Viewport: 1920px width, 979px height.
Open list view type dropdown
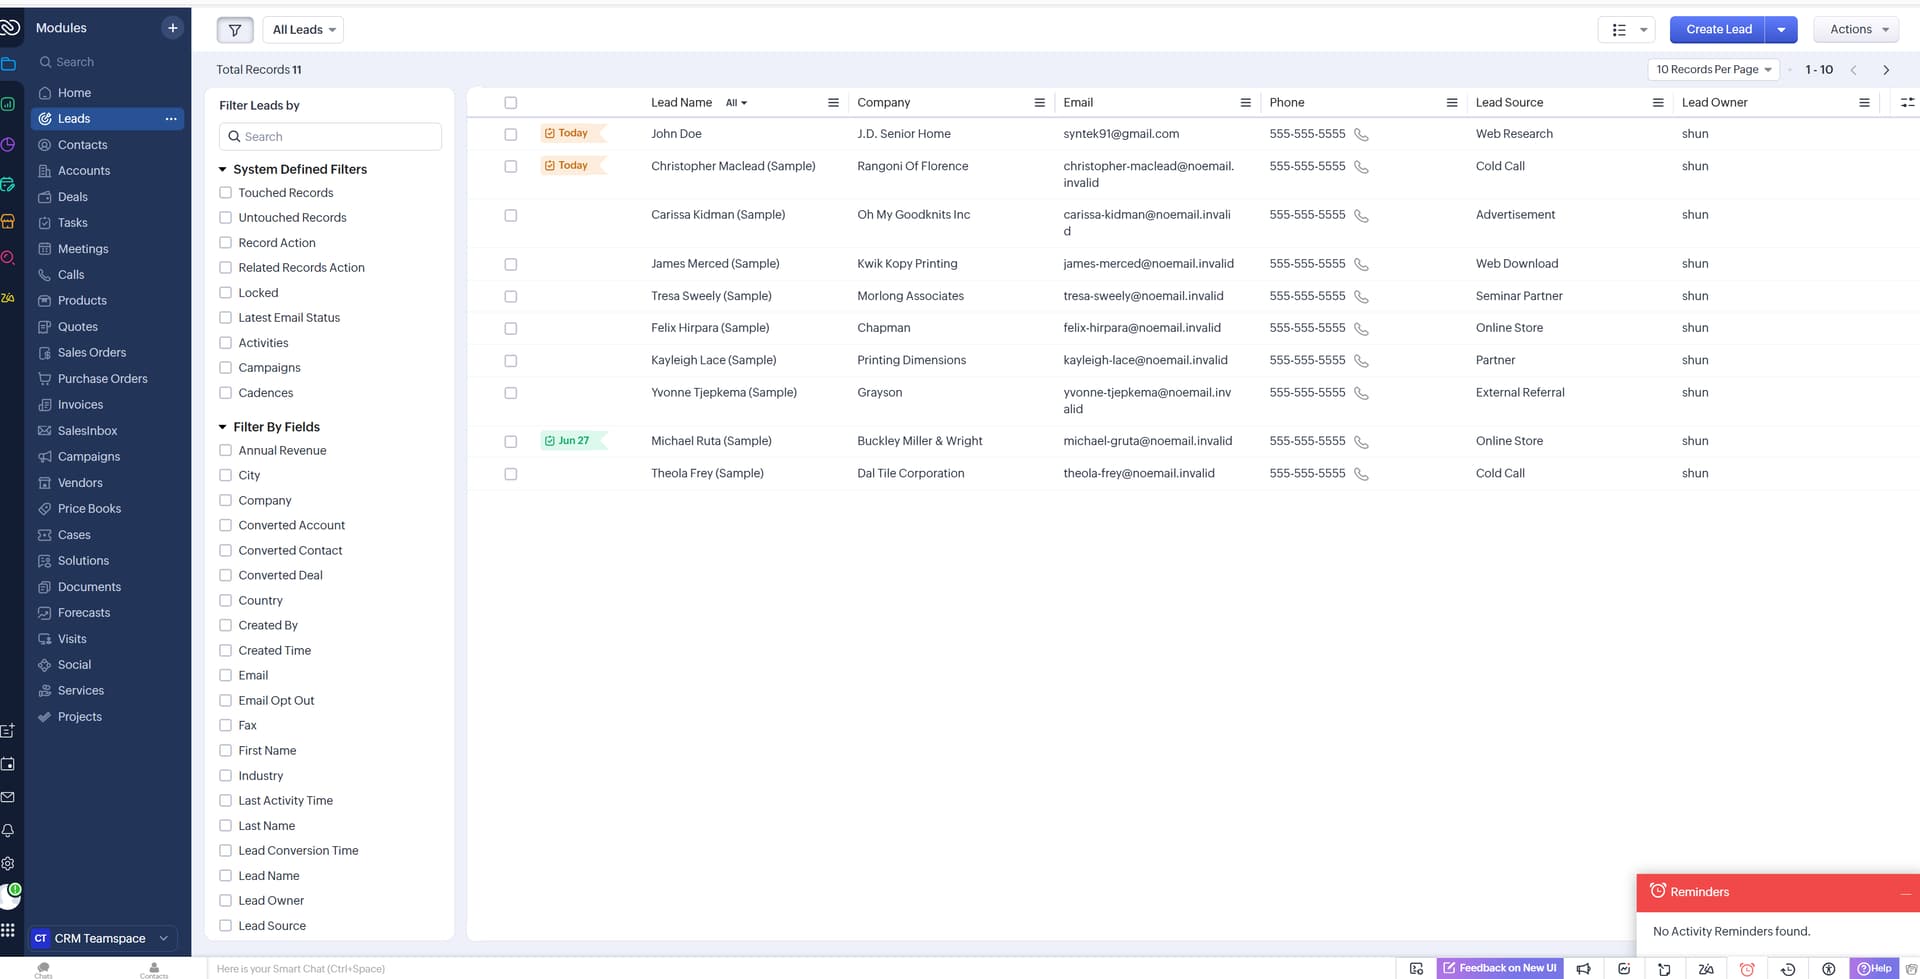(1627, 30)
